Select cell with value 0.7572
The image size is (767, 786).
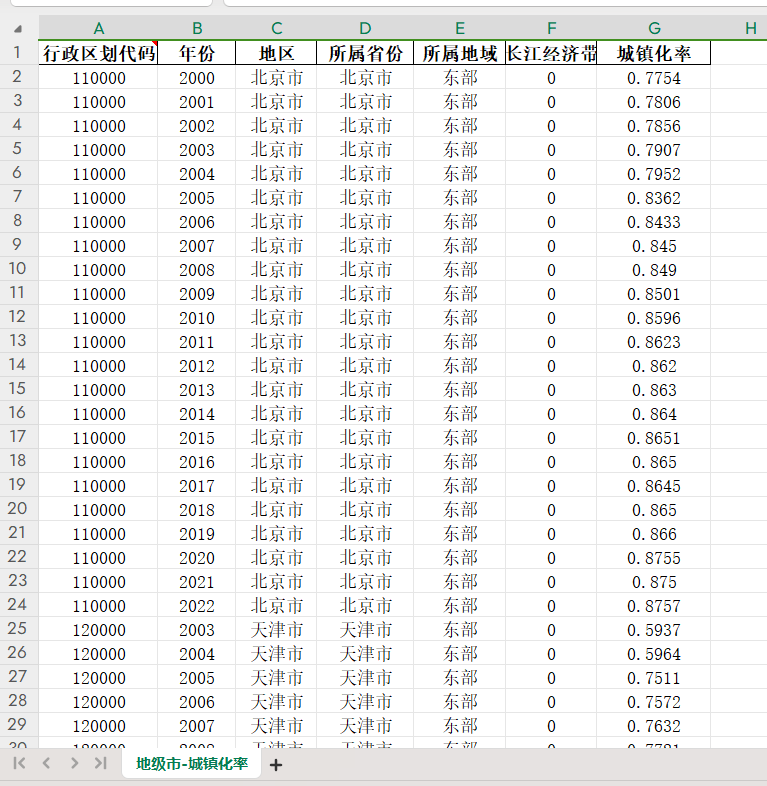[x=654, y=702]
